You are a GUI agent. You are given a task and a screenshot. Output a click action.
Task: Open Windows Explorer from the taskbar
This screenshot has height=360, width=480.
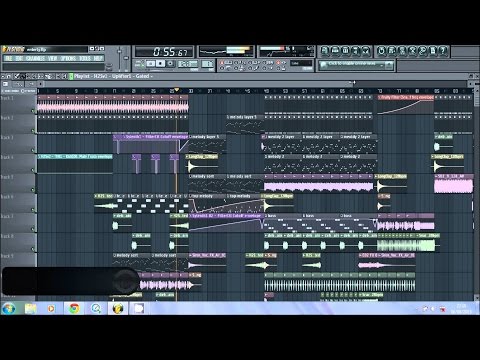click(x=31, y=309)
